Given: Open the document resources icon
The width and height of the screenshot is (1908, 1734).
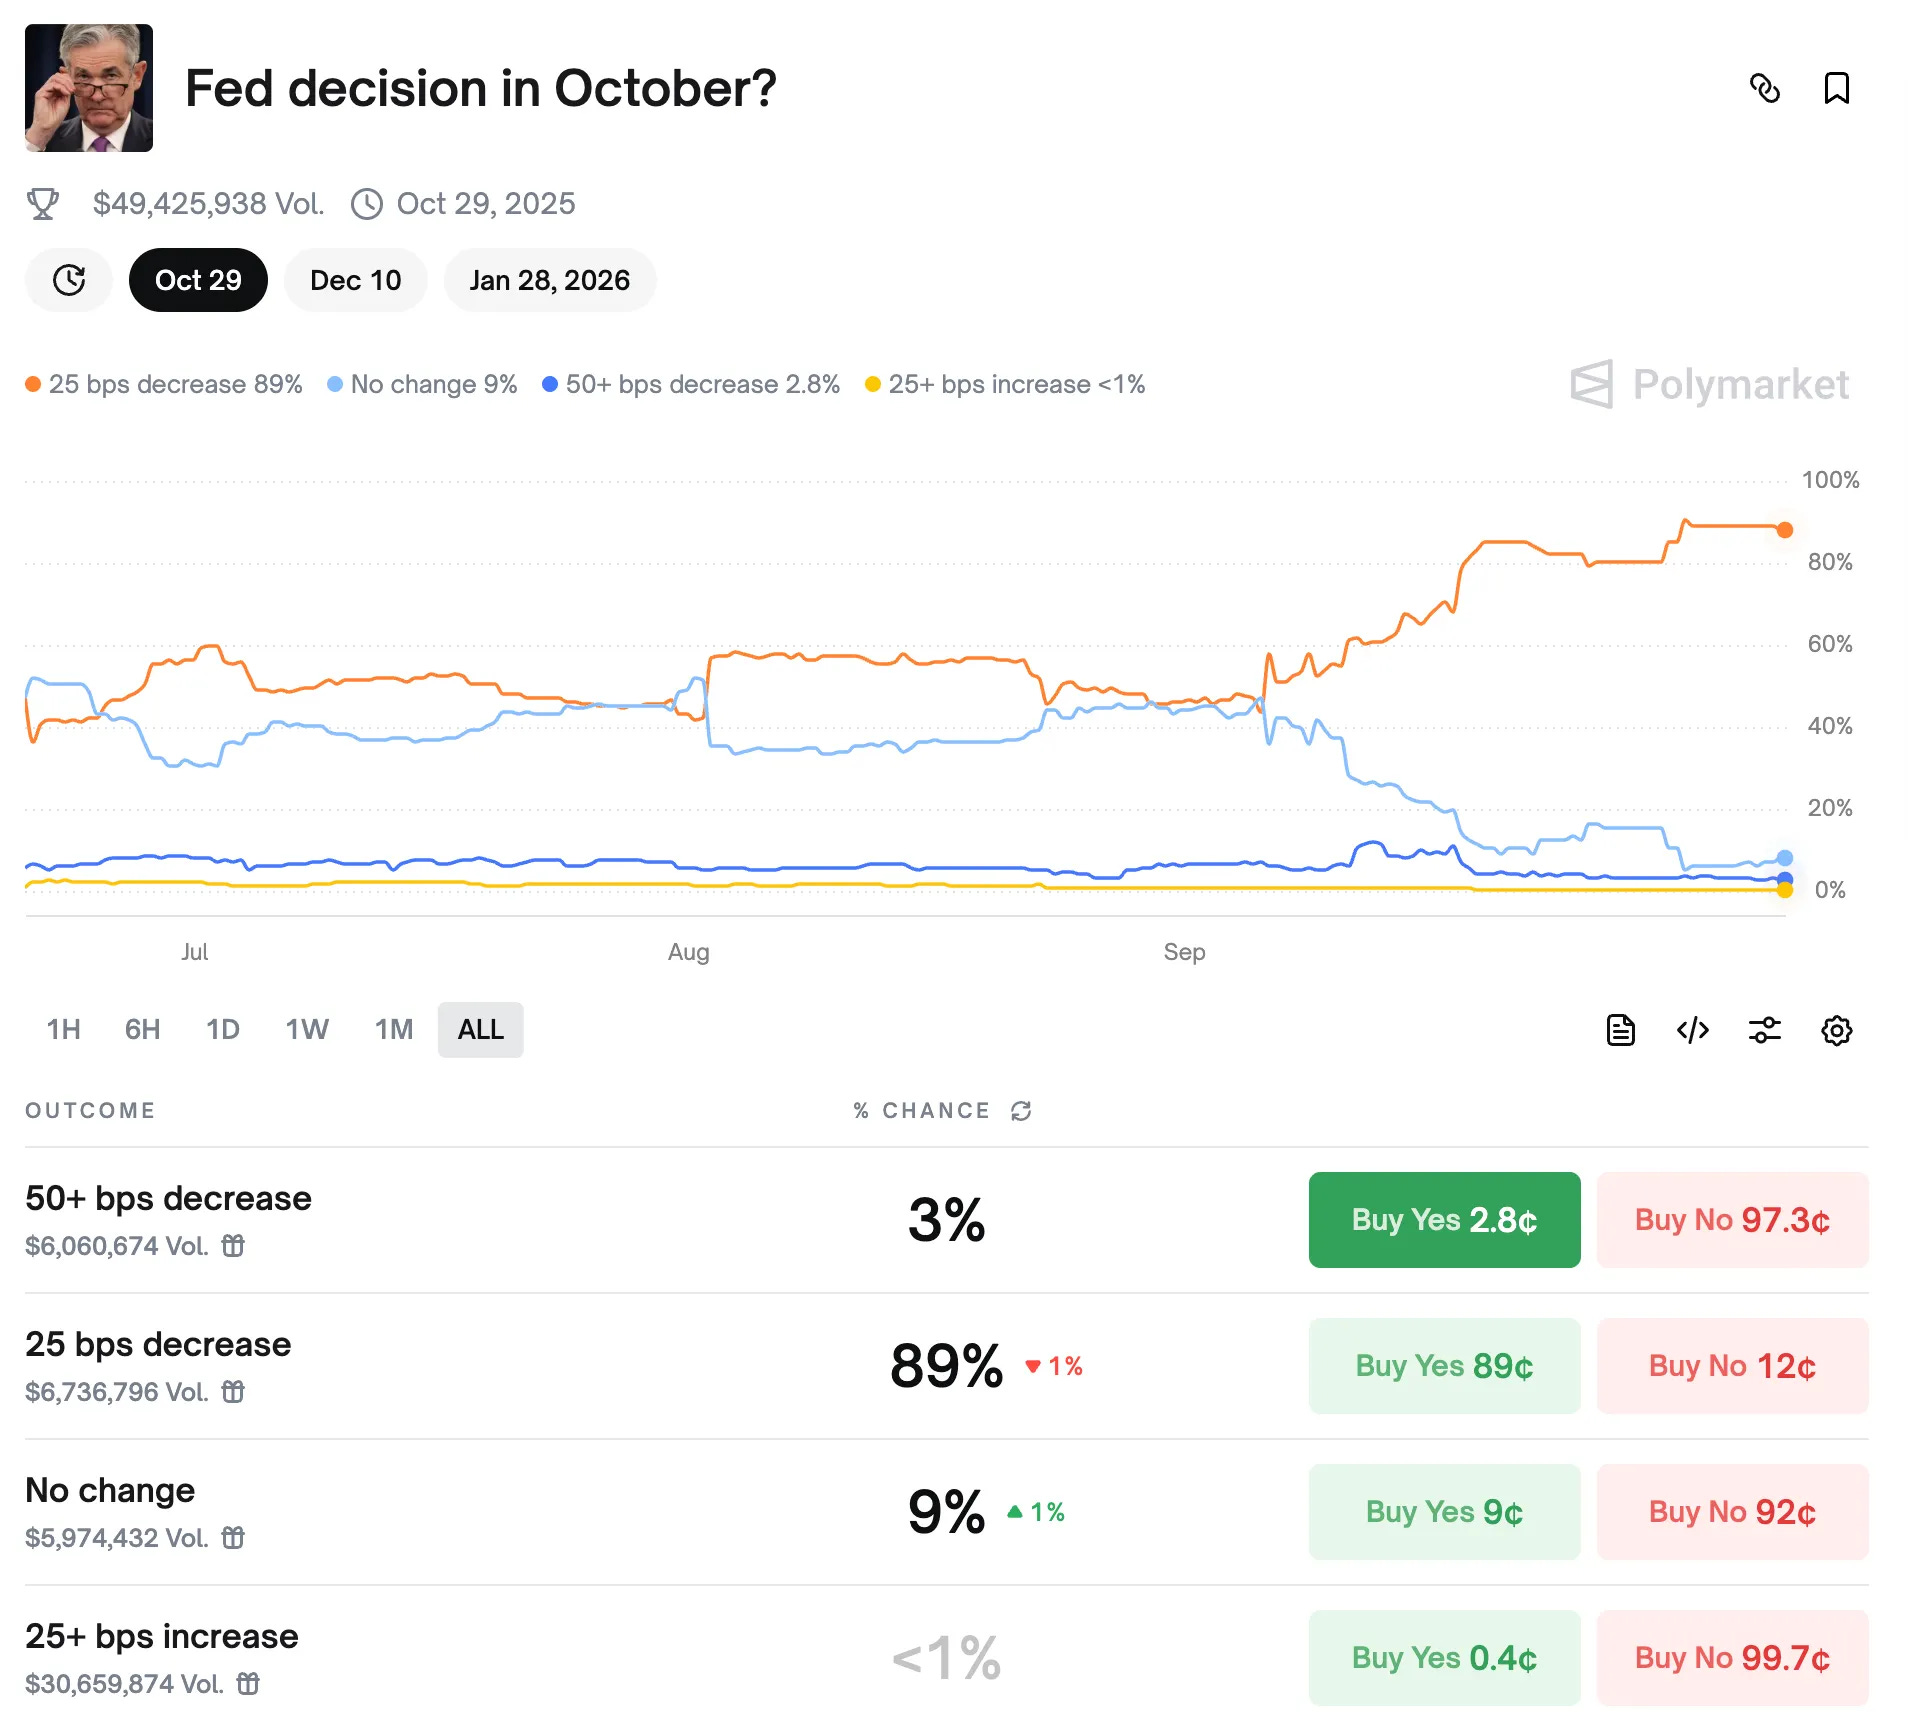Looking at the screenshot, I should click(1620, 1030).
